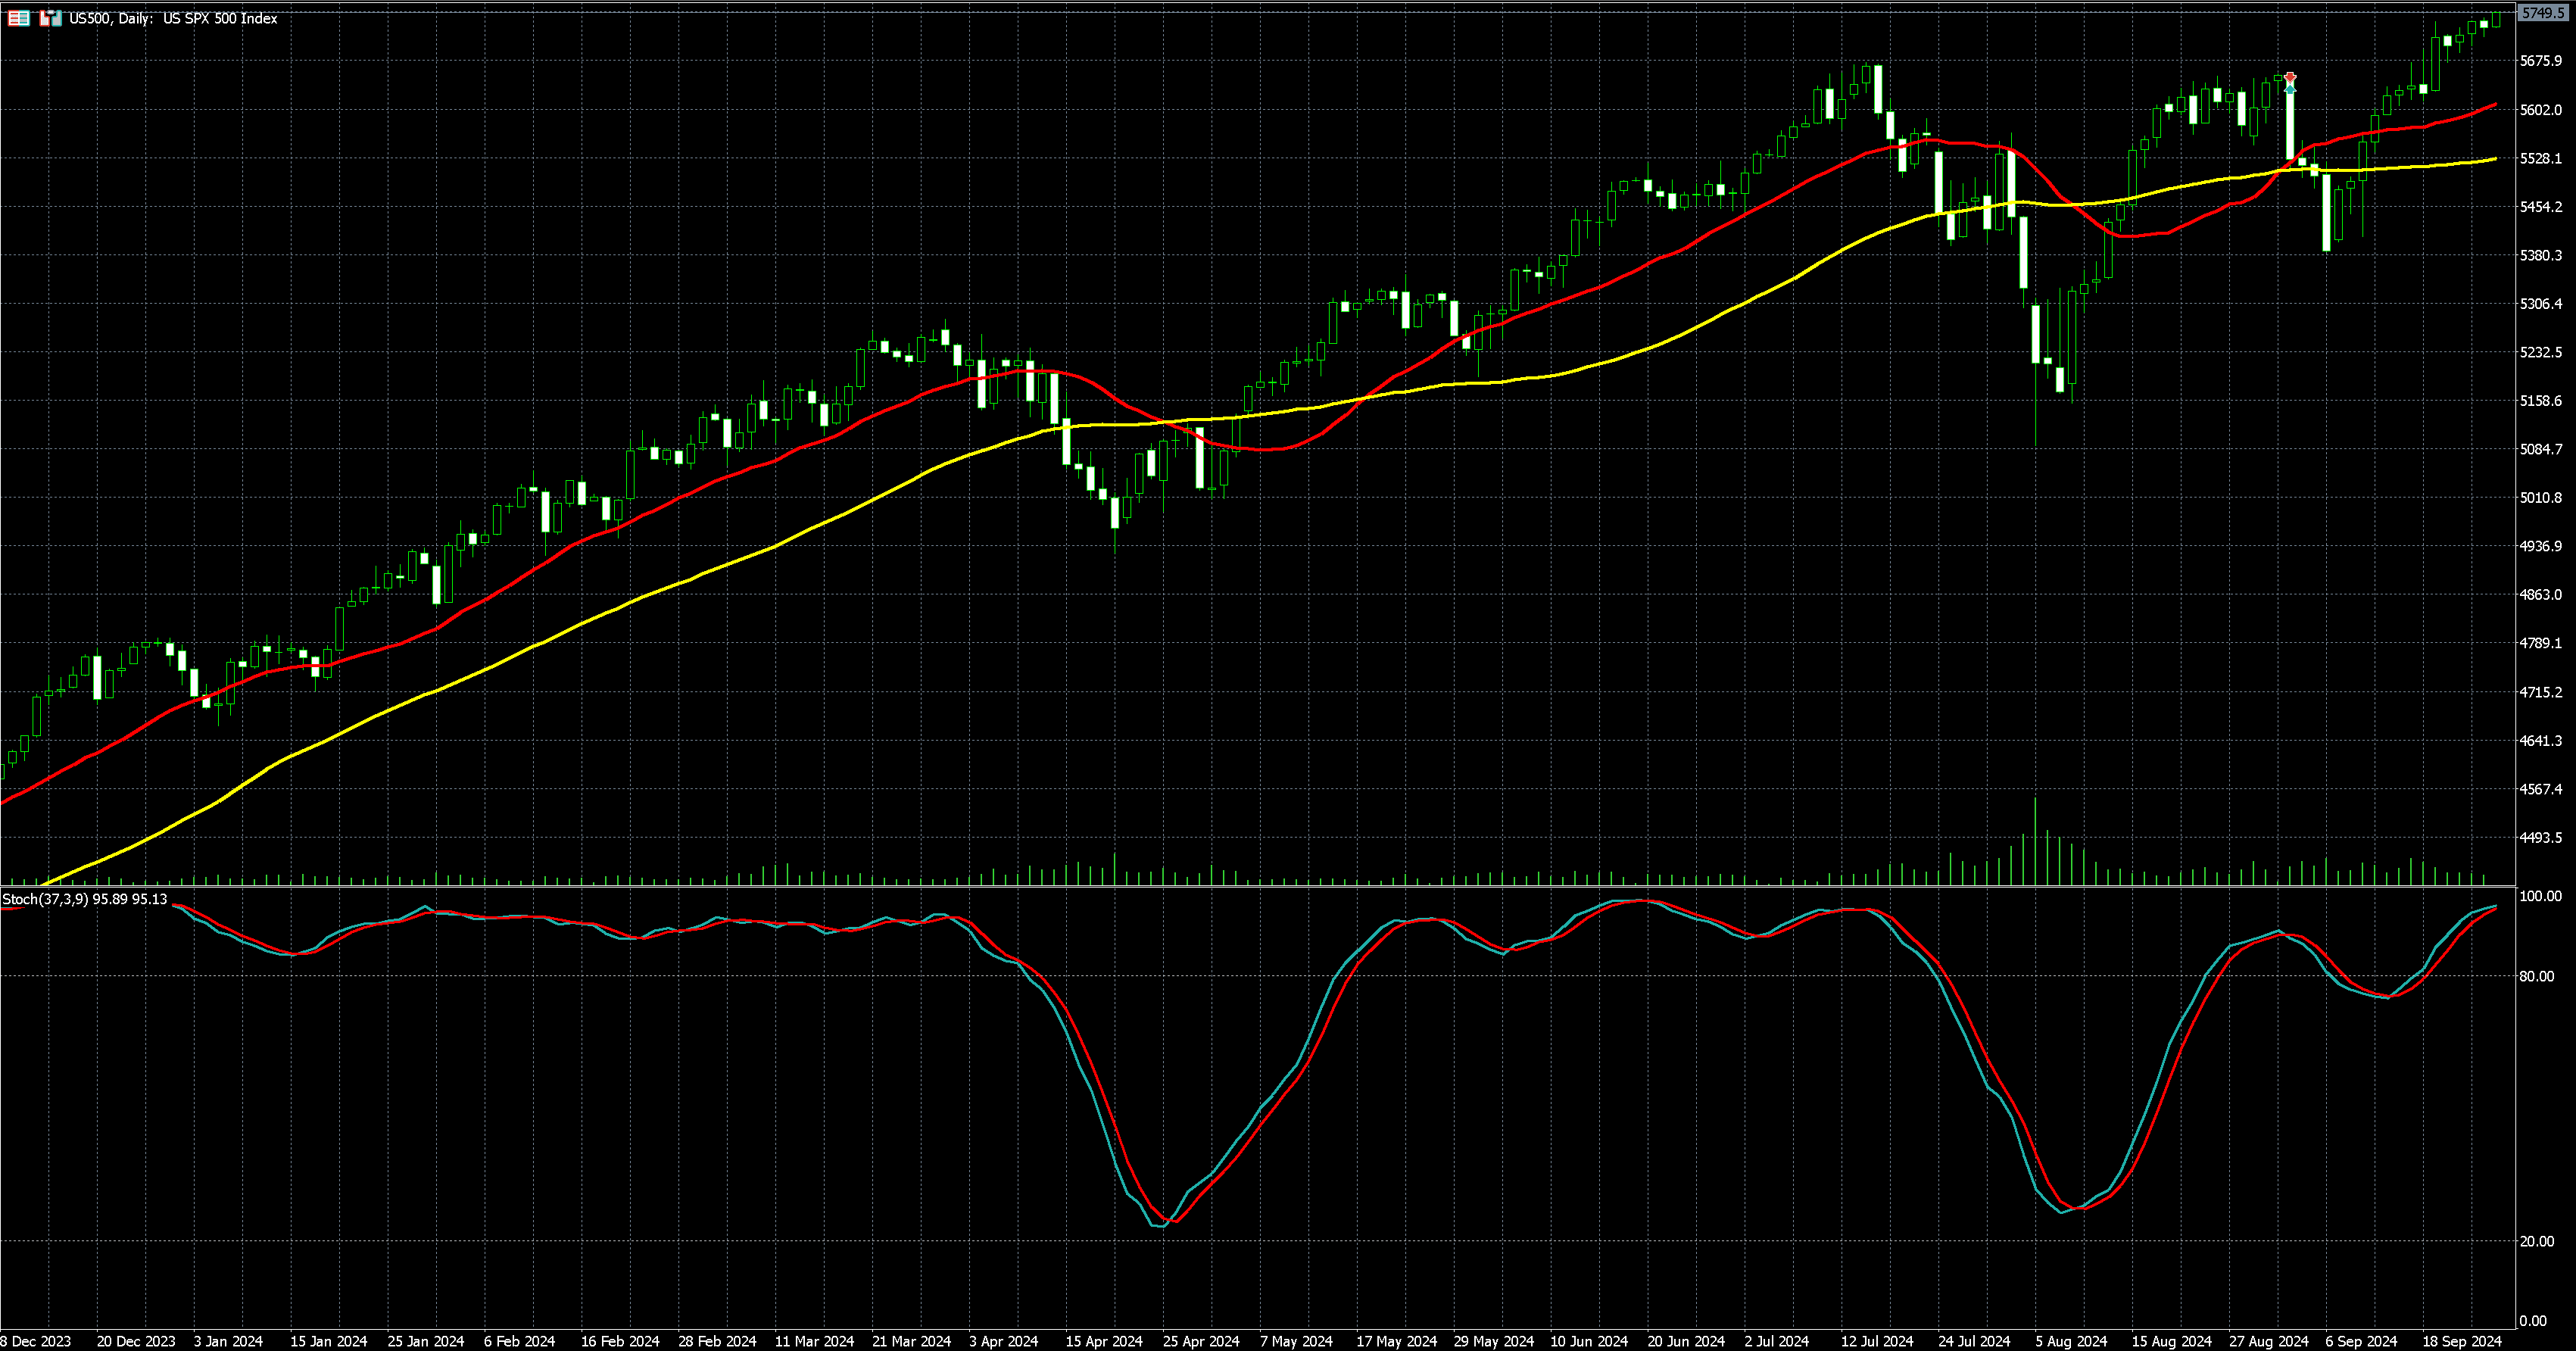2576x1351 pixels.
Task: Click the 5010.8 price scale label
Action: tap(2541, 497)
